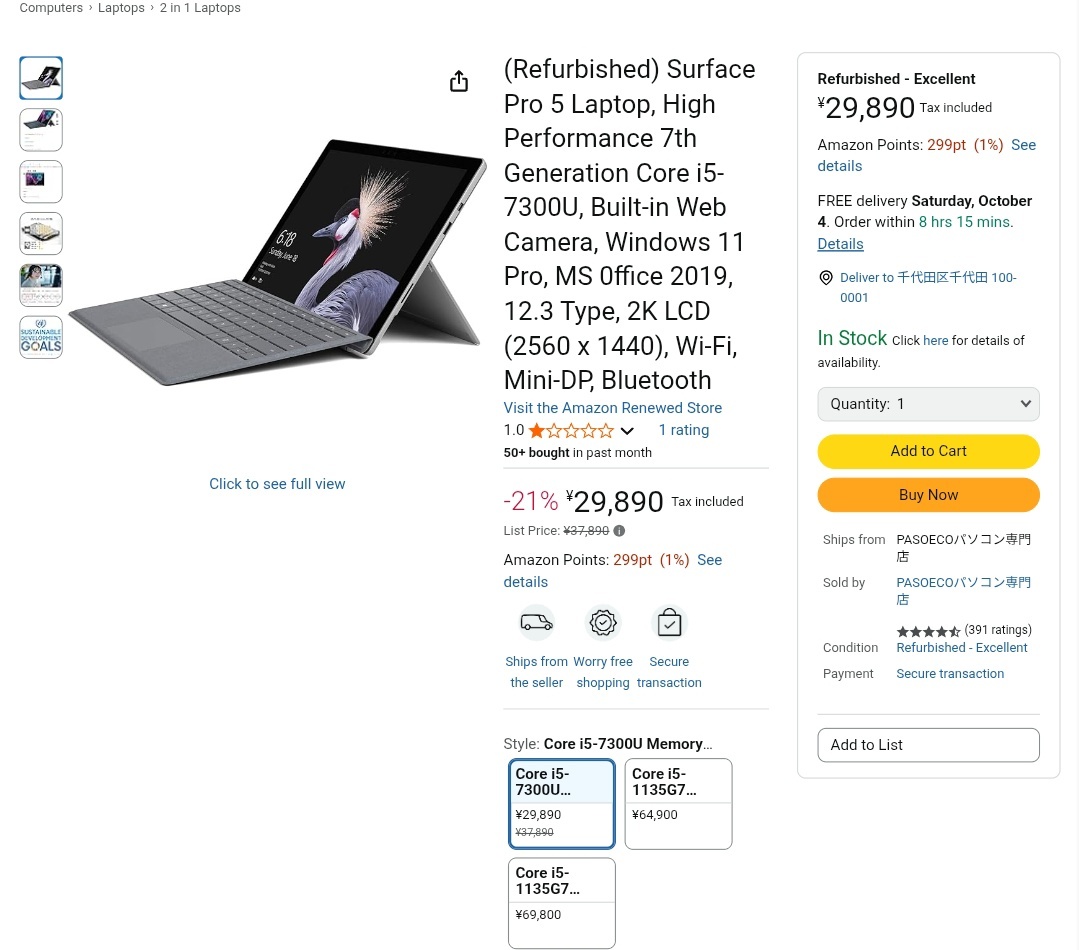Viewport: 1079px width, 950px height.
Task: Click the share icon above product image
Action: [x=459, y=82]
